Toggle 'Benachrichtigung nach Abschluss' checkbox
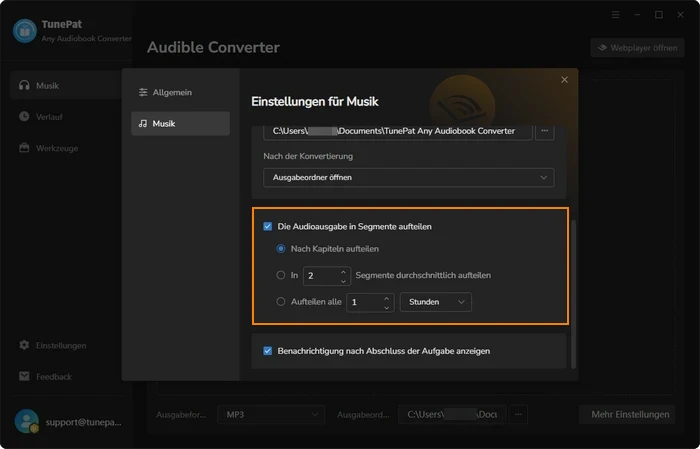Viewport: 700px width, 449px height. pos(267,351)
